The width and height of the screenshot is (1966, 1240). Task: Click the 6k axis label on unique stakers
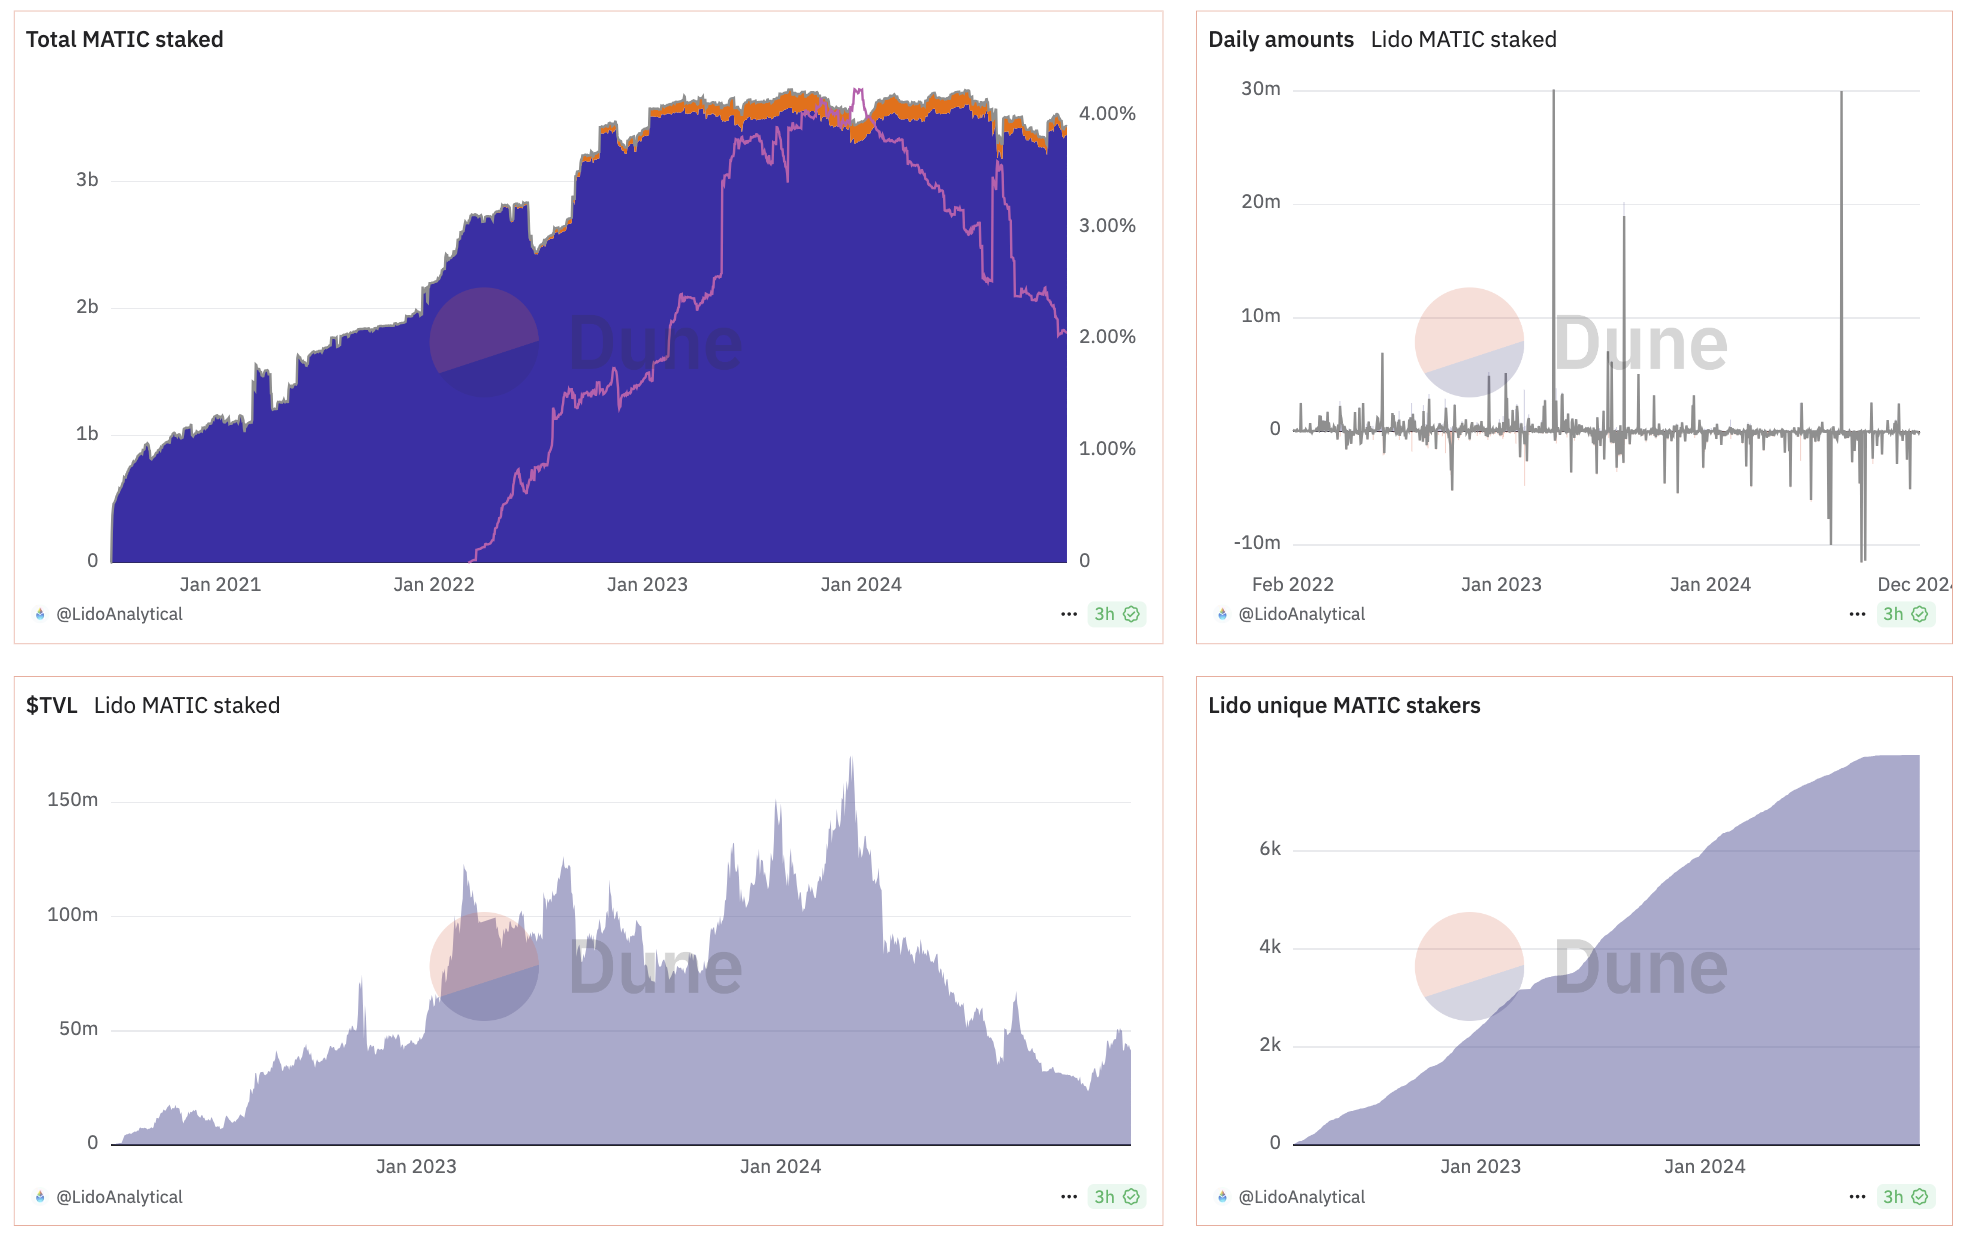[1269, 848]
